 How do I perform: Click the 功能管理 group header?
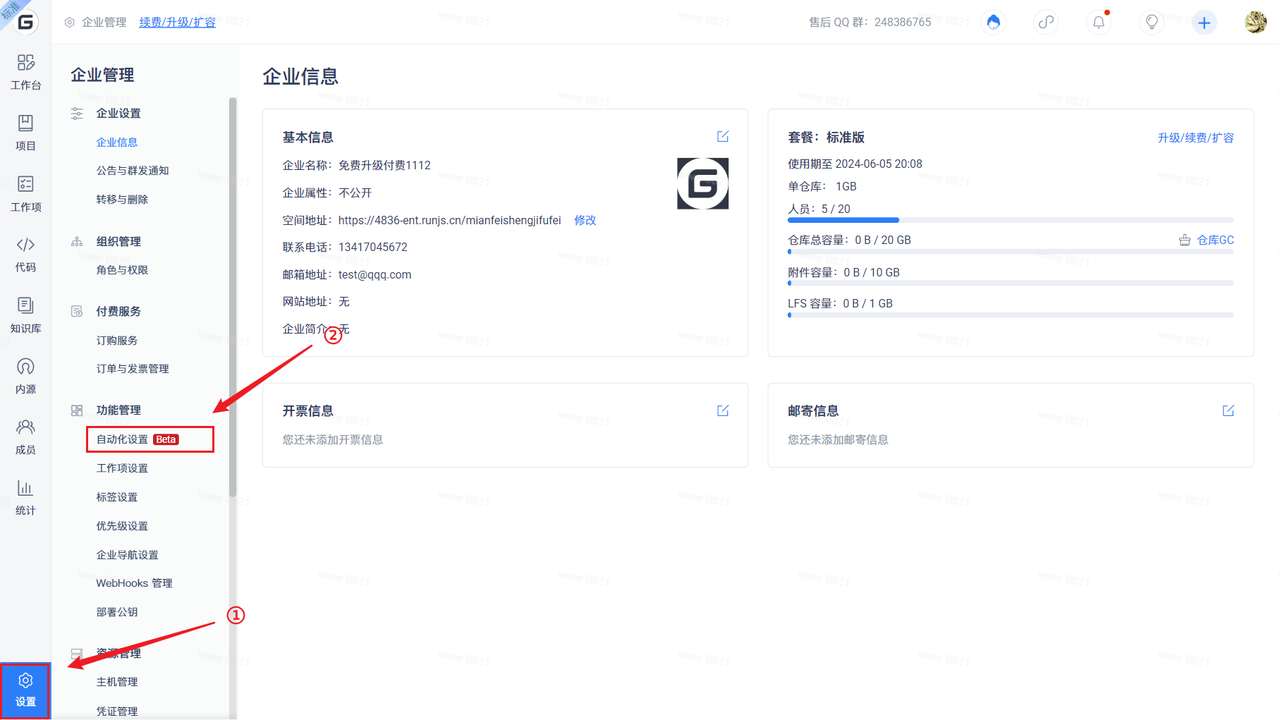point(118,411)
